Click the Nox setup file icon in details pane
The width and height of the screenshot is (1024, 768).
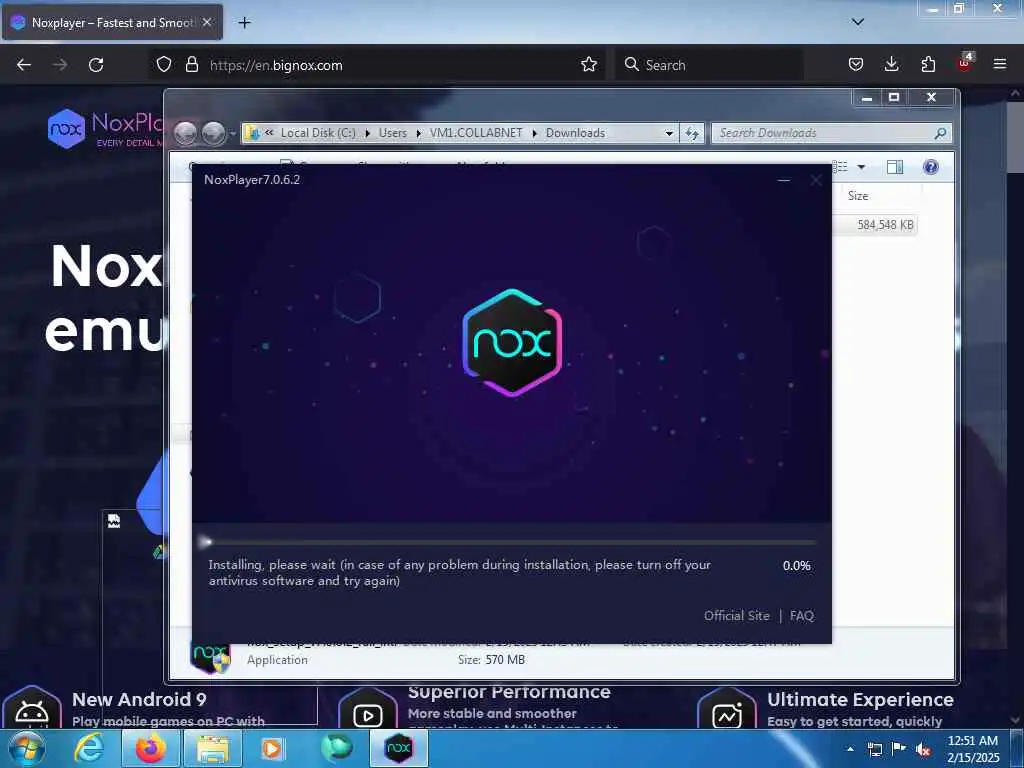[x=210, y=658]
